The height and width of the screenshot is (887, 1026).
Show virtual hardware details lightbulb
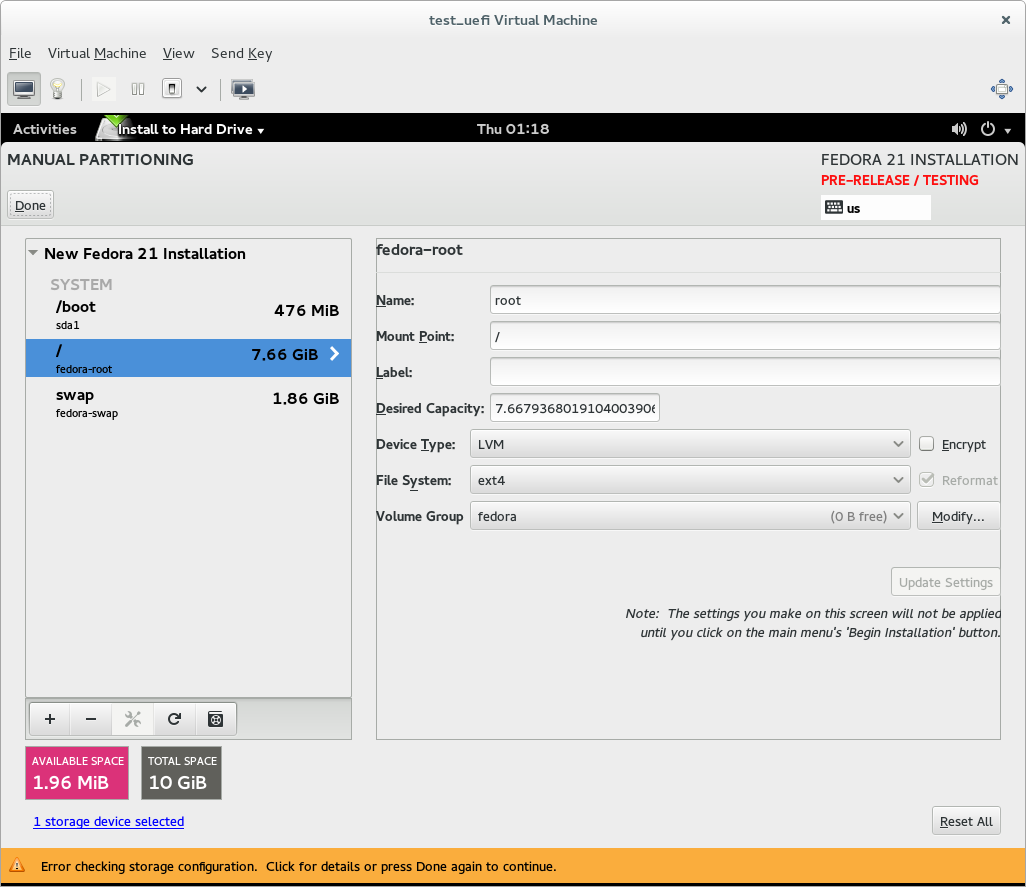tap(58, 89)
